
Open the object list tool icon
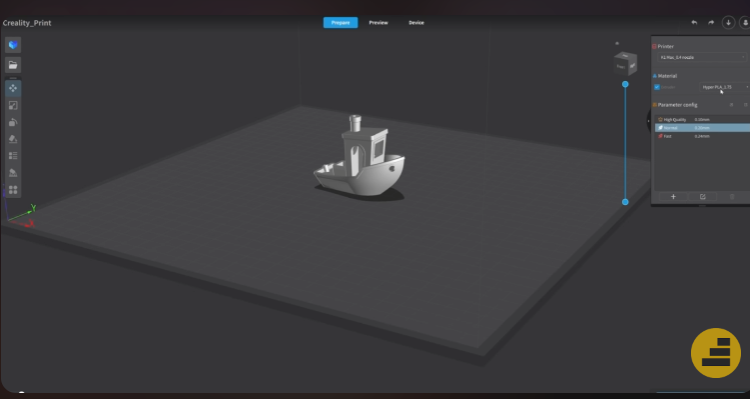click(x=13, y=156)
